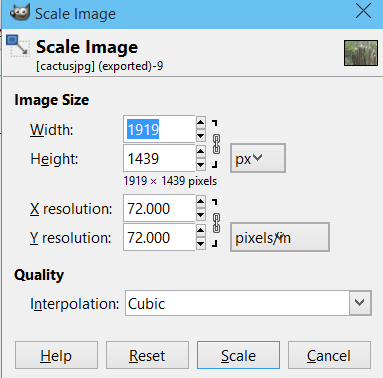The width and height of the screenshot is (383, 378).
Task: Increase Height with the up arrow
Action: 201,151
